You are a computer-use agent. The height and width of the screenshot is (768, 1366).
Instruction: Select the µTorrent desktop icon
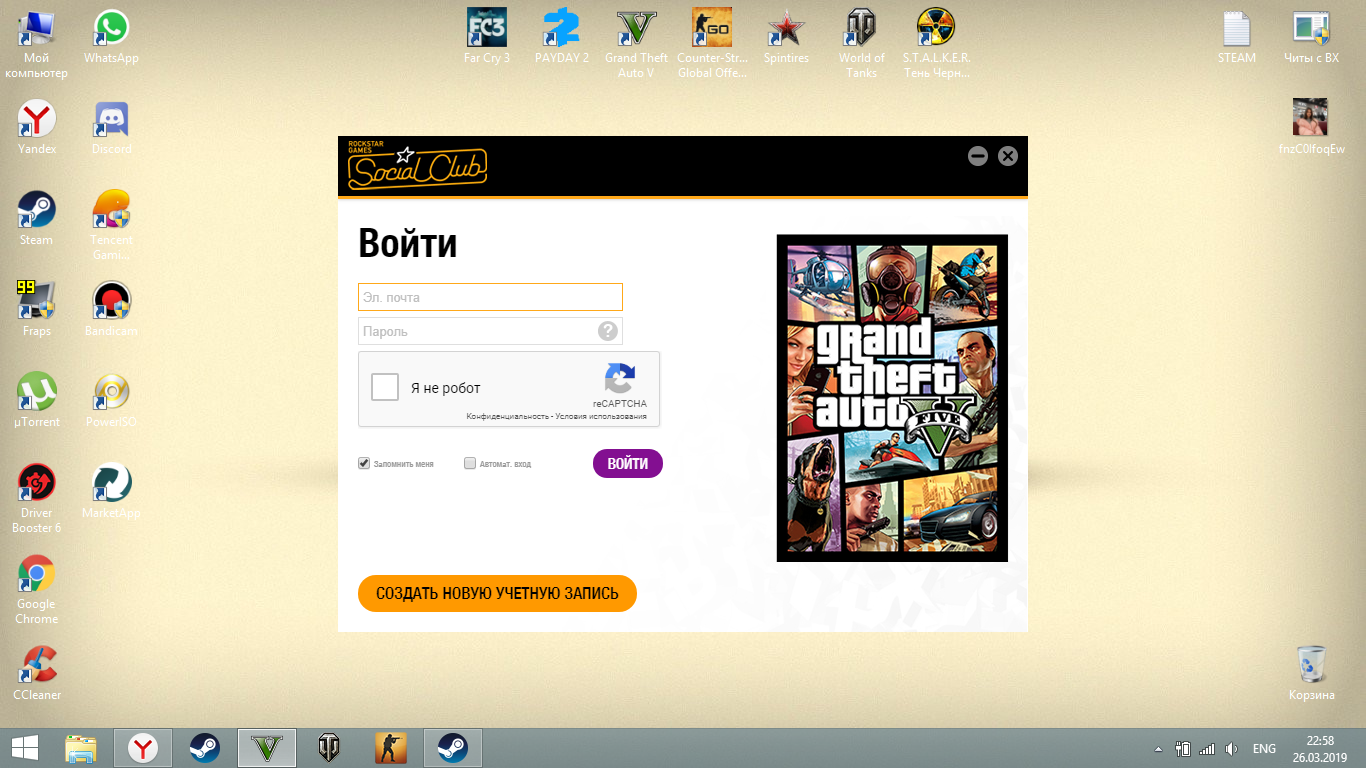tap(37, 401)
